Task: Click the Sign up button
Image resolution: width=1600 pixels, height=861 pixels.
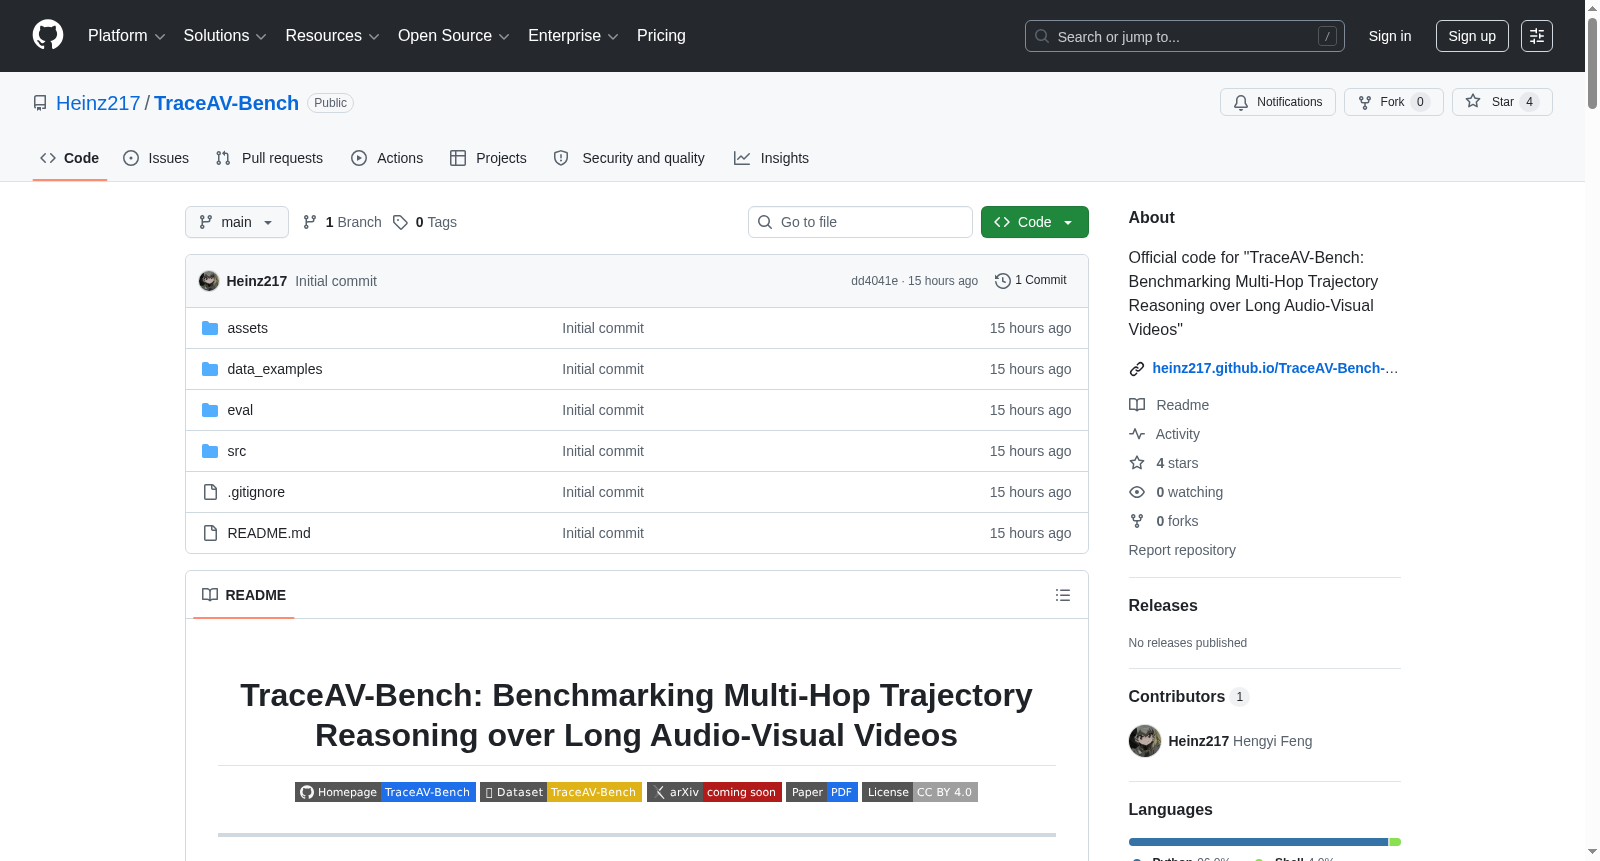Action: point(1472,36)
